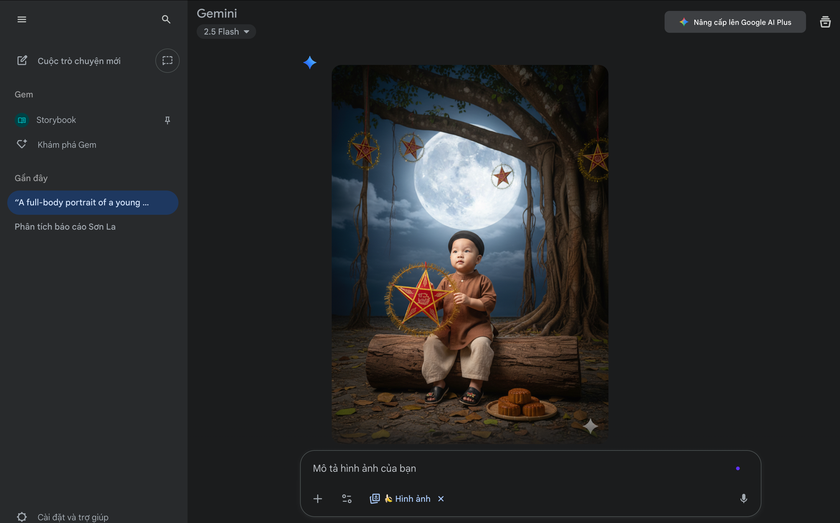Click the print icon in the top-right corner

click(x=825, y=22)
